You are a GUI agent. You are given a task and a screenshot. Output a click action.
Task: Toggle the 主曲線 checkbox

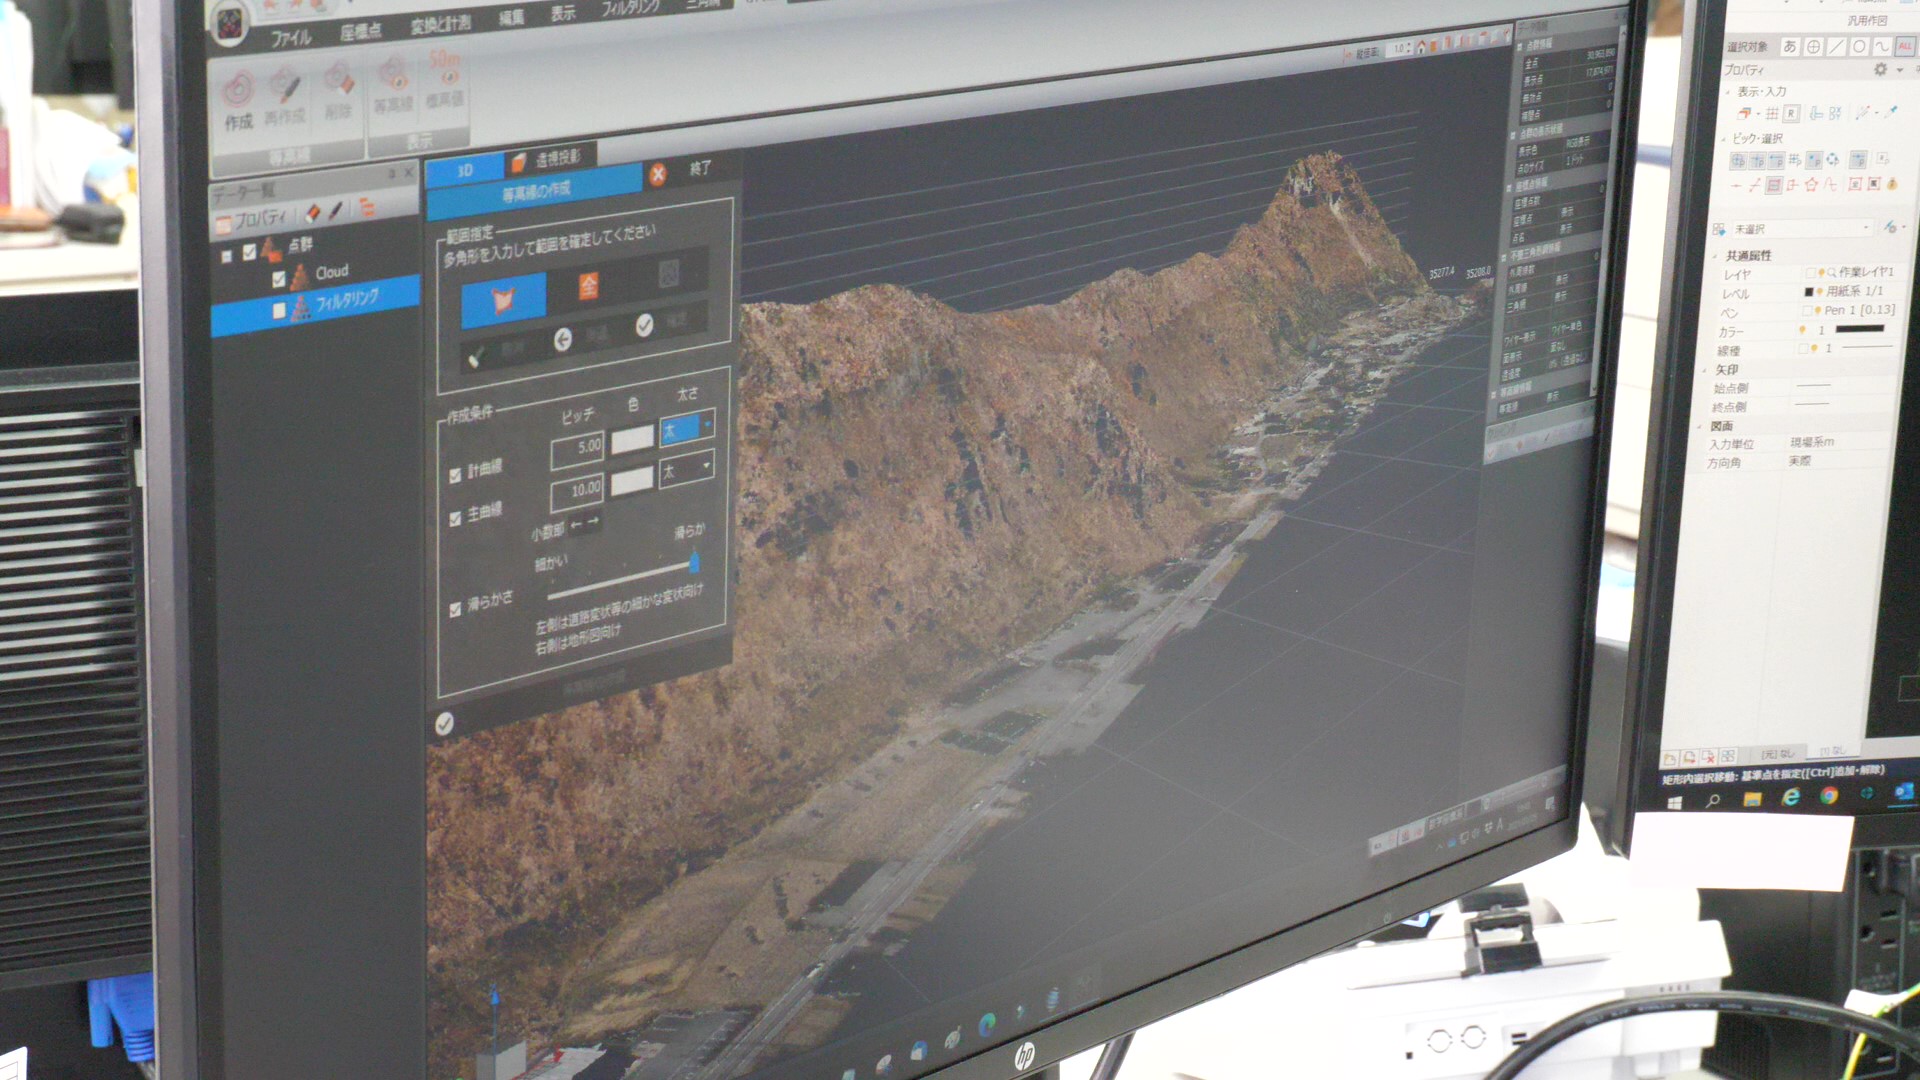pos(455,518)
